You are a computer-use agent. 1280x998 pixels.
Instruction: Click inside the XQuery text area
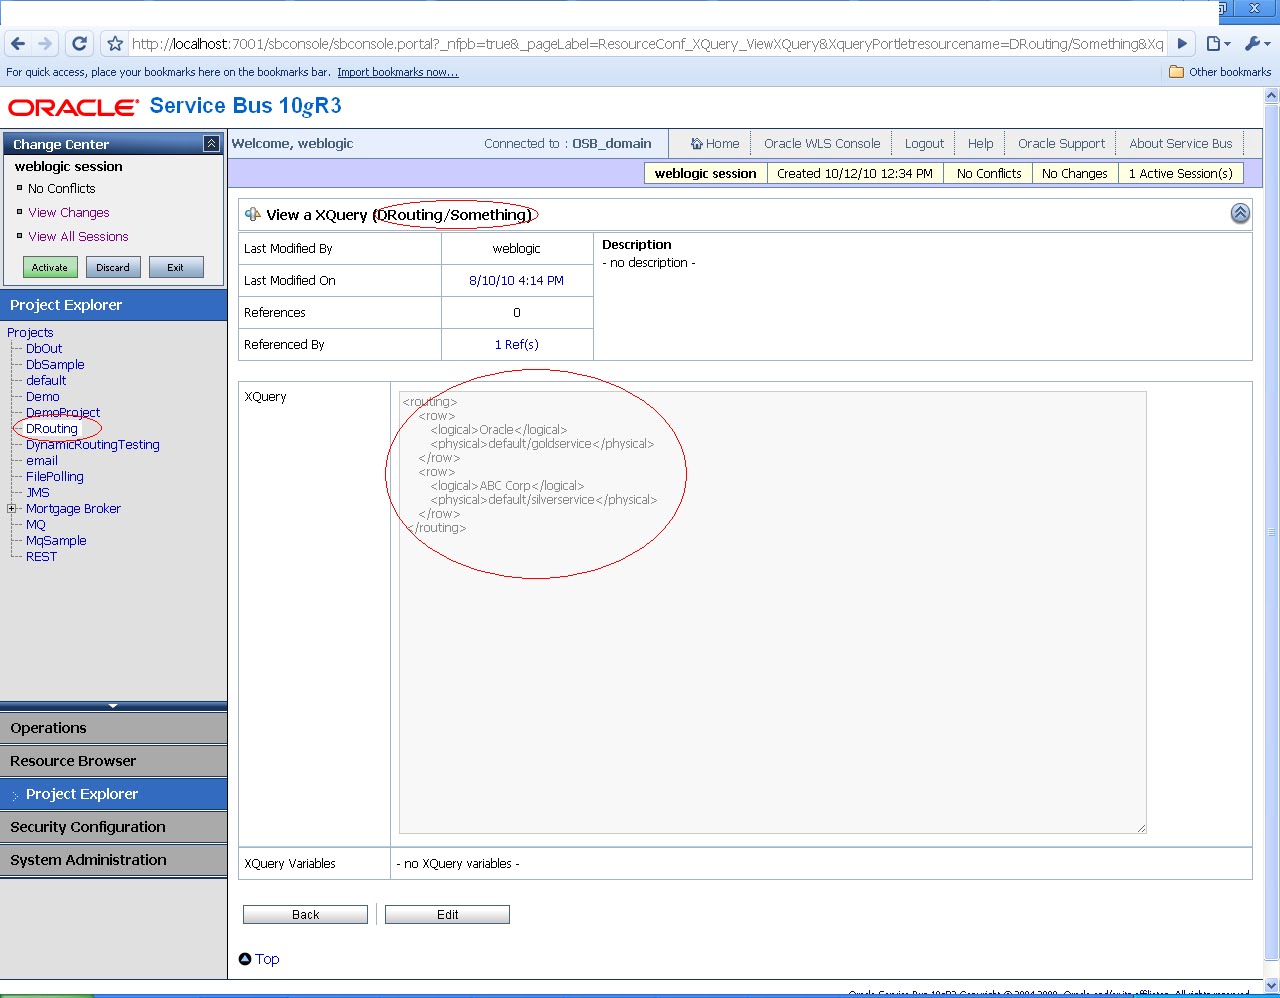coord(772,612)
